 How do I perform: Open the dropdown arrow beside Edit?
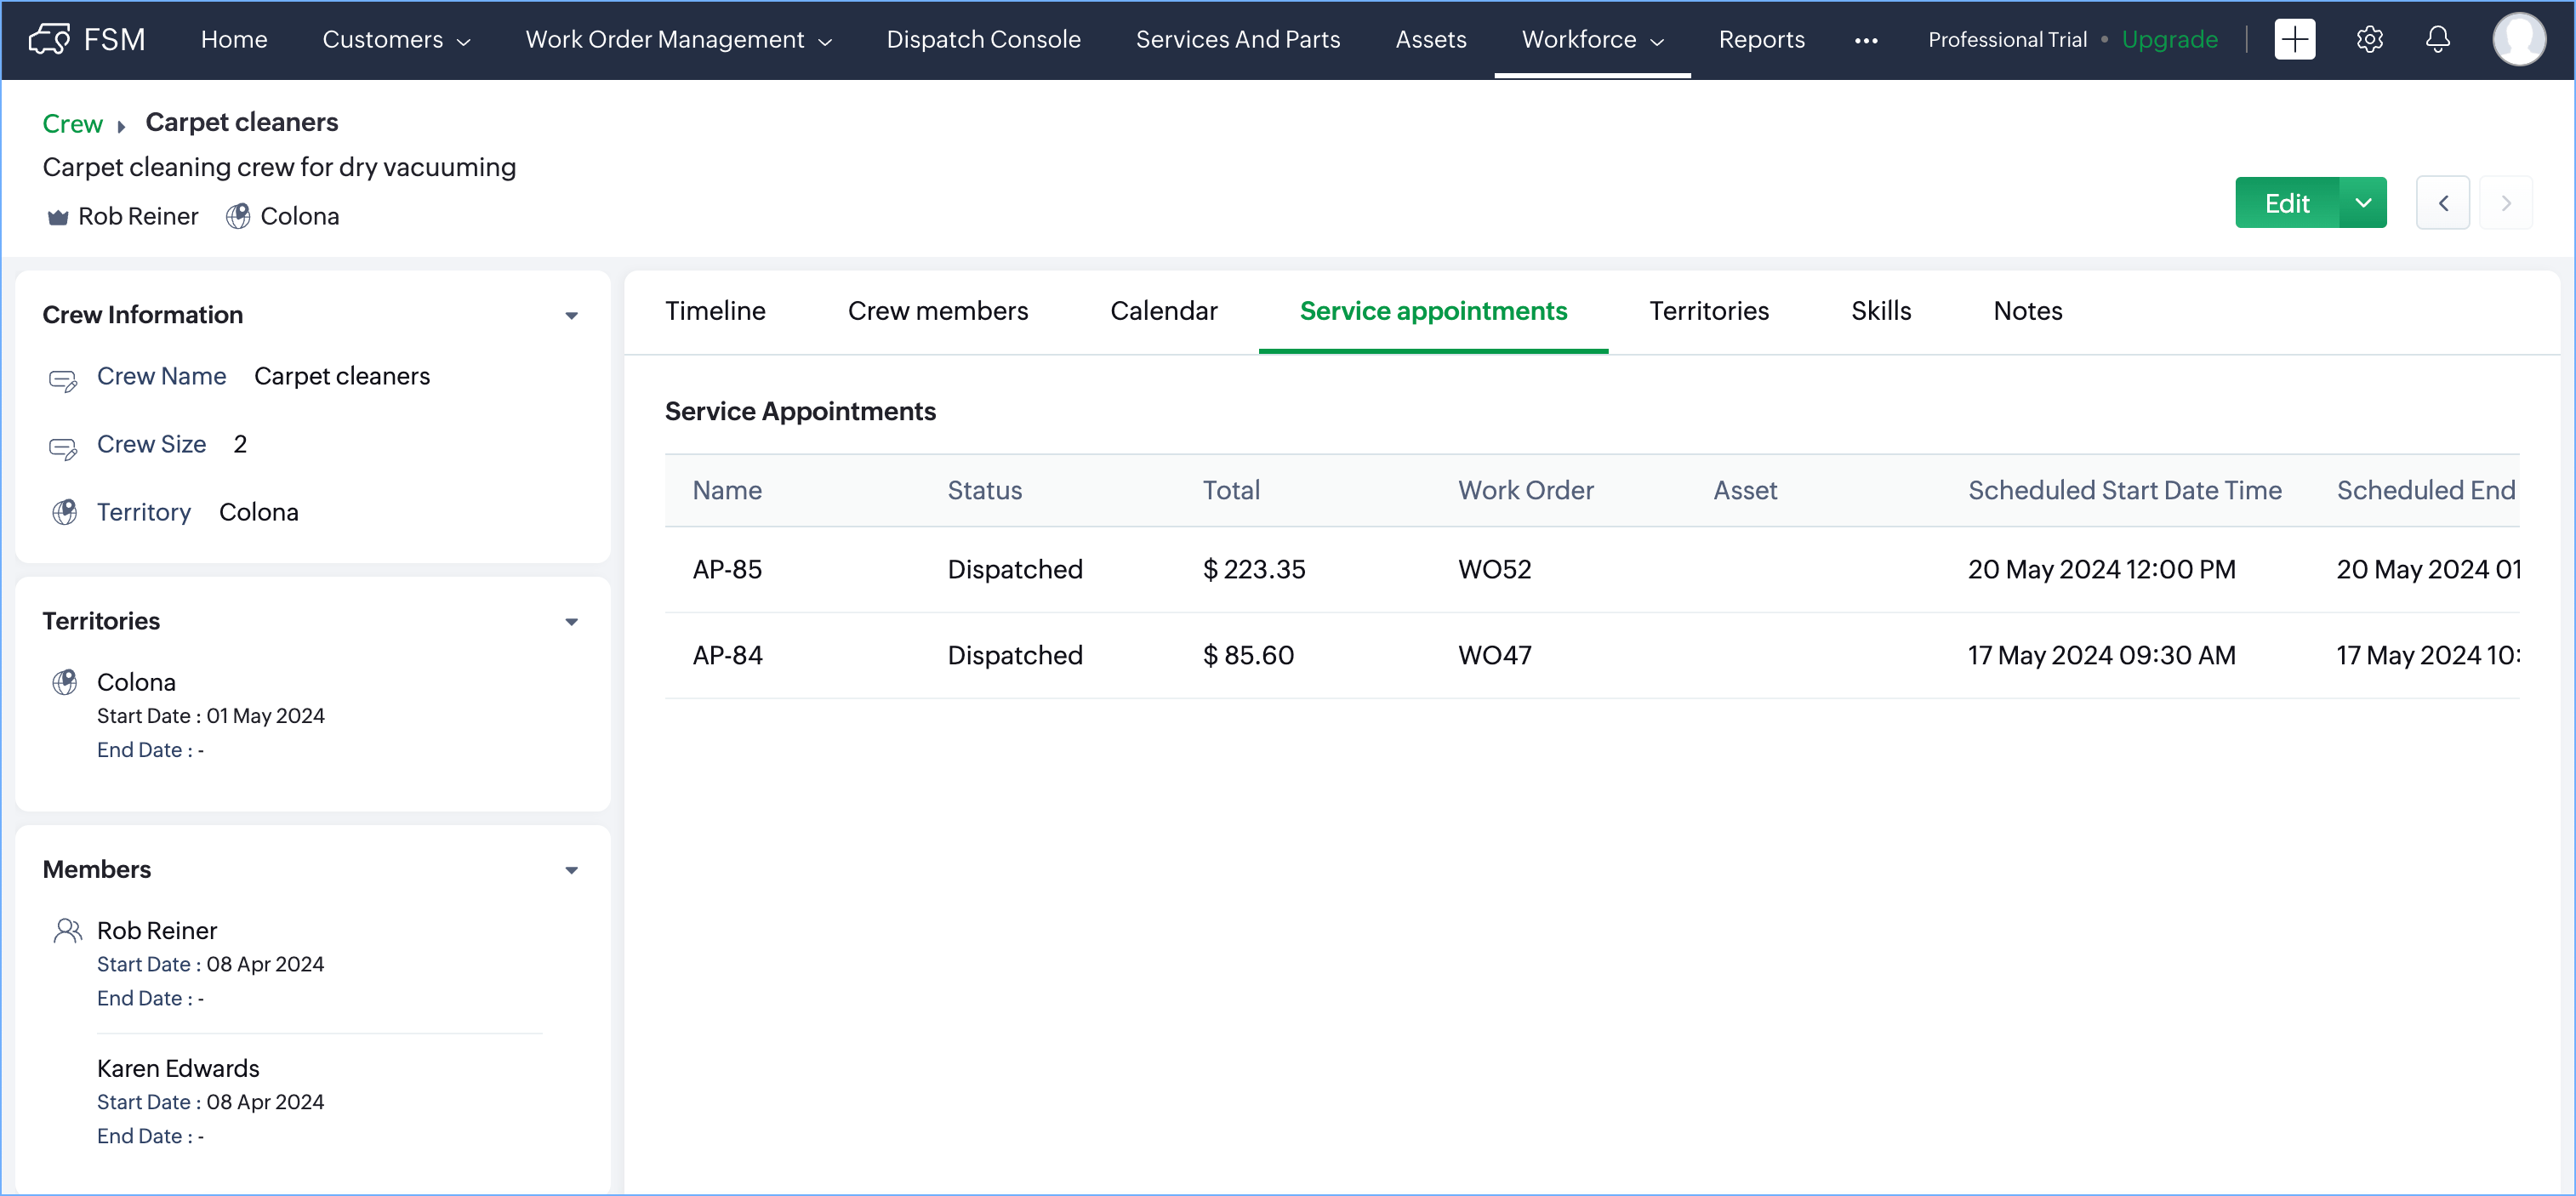coord(2362,203)
